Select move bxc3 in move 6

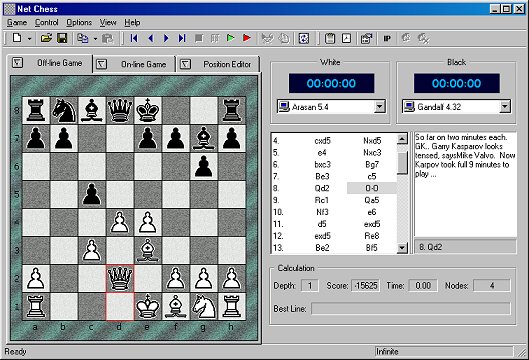pyautogui.click(x=323, y=165)
